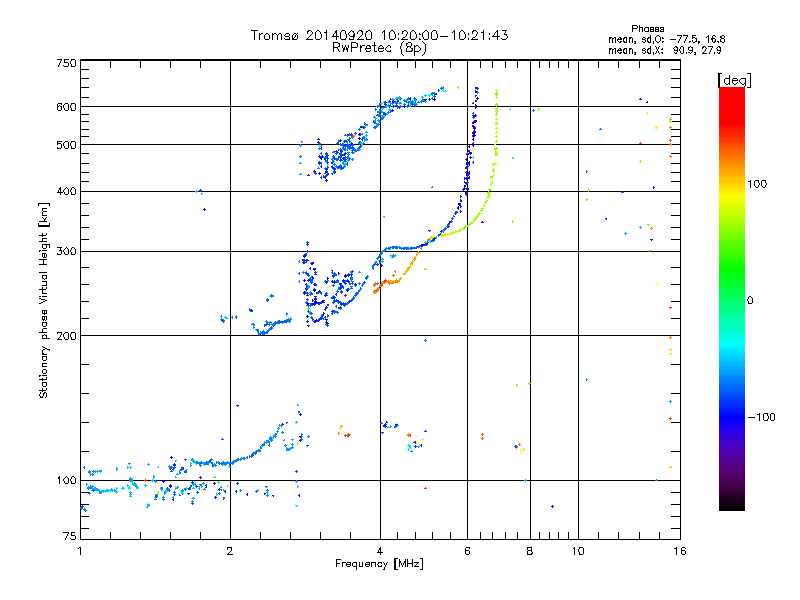Click the y-axis tick label '600'
Viewport: 800px width, 600px height.
pyautogui.click(x=66, y=107)
